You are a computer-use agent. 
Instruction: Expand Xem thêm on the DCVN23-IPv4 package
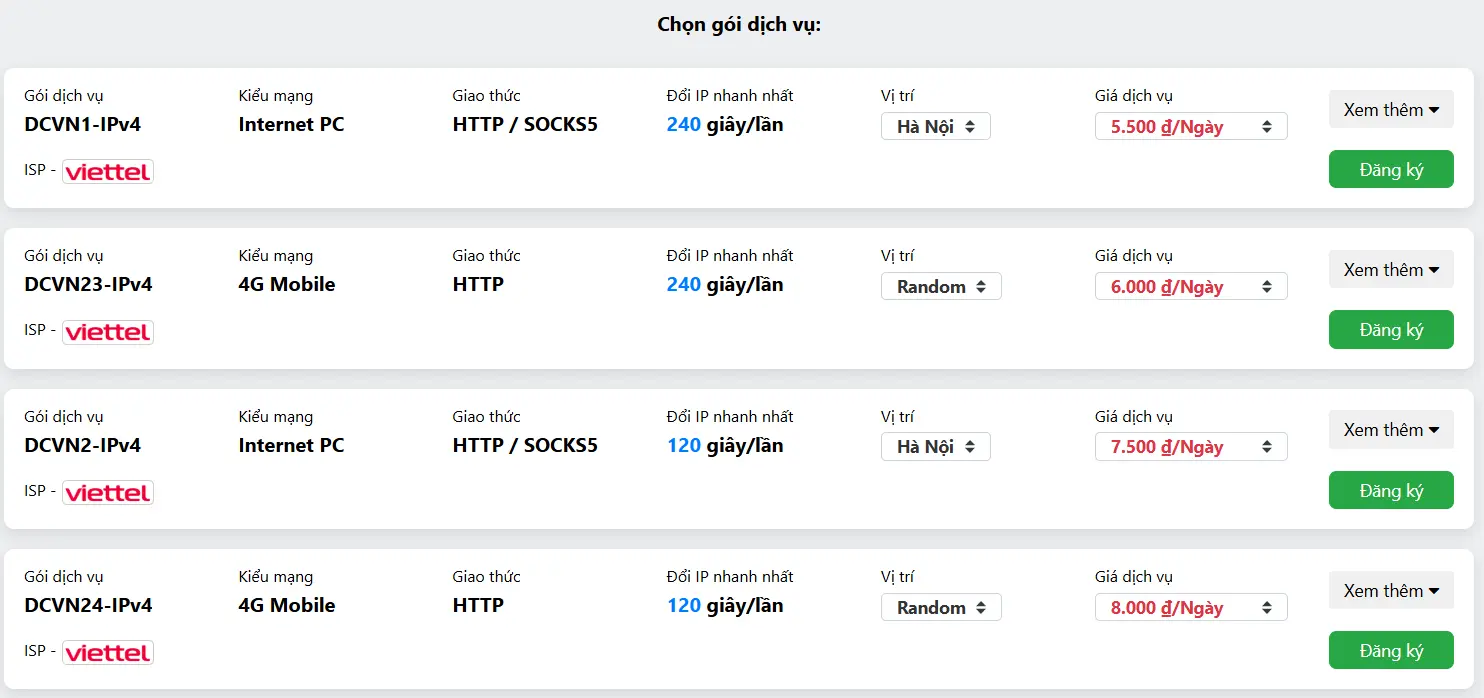tap(1390, 269)
